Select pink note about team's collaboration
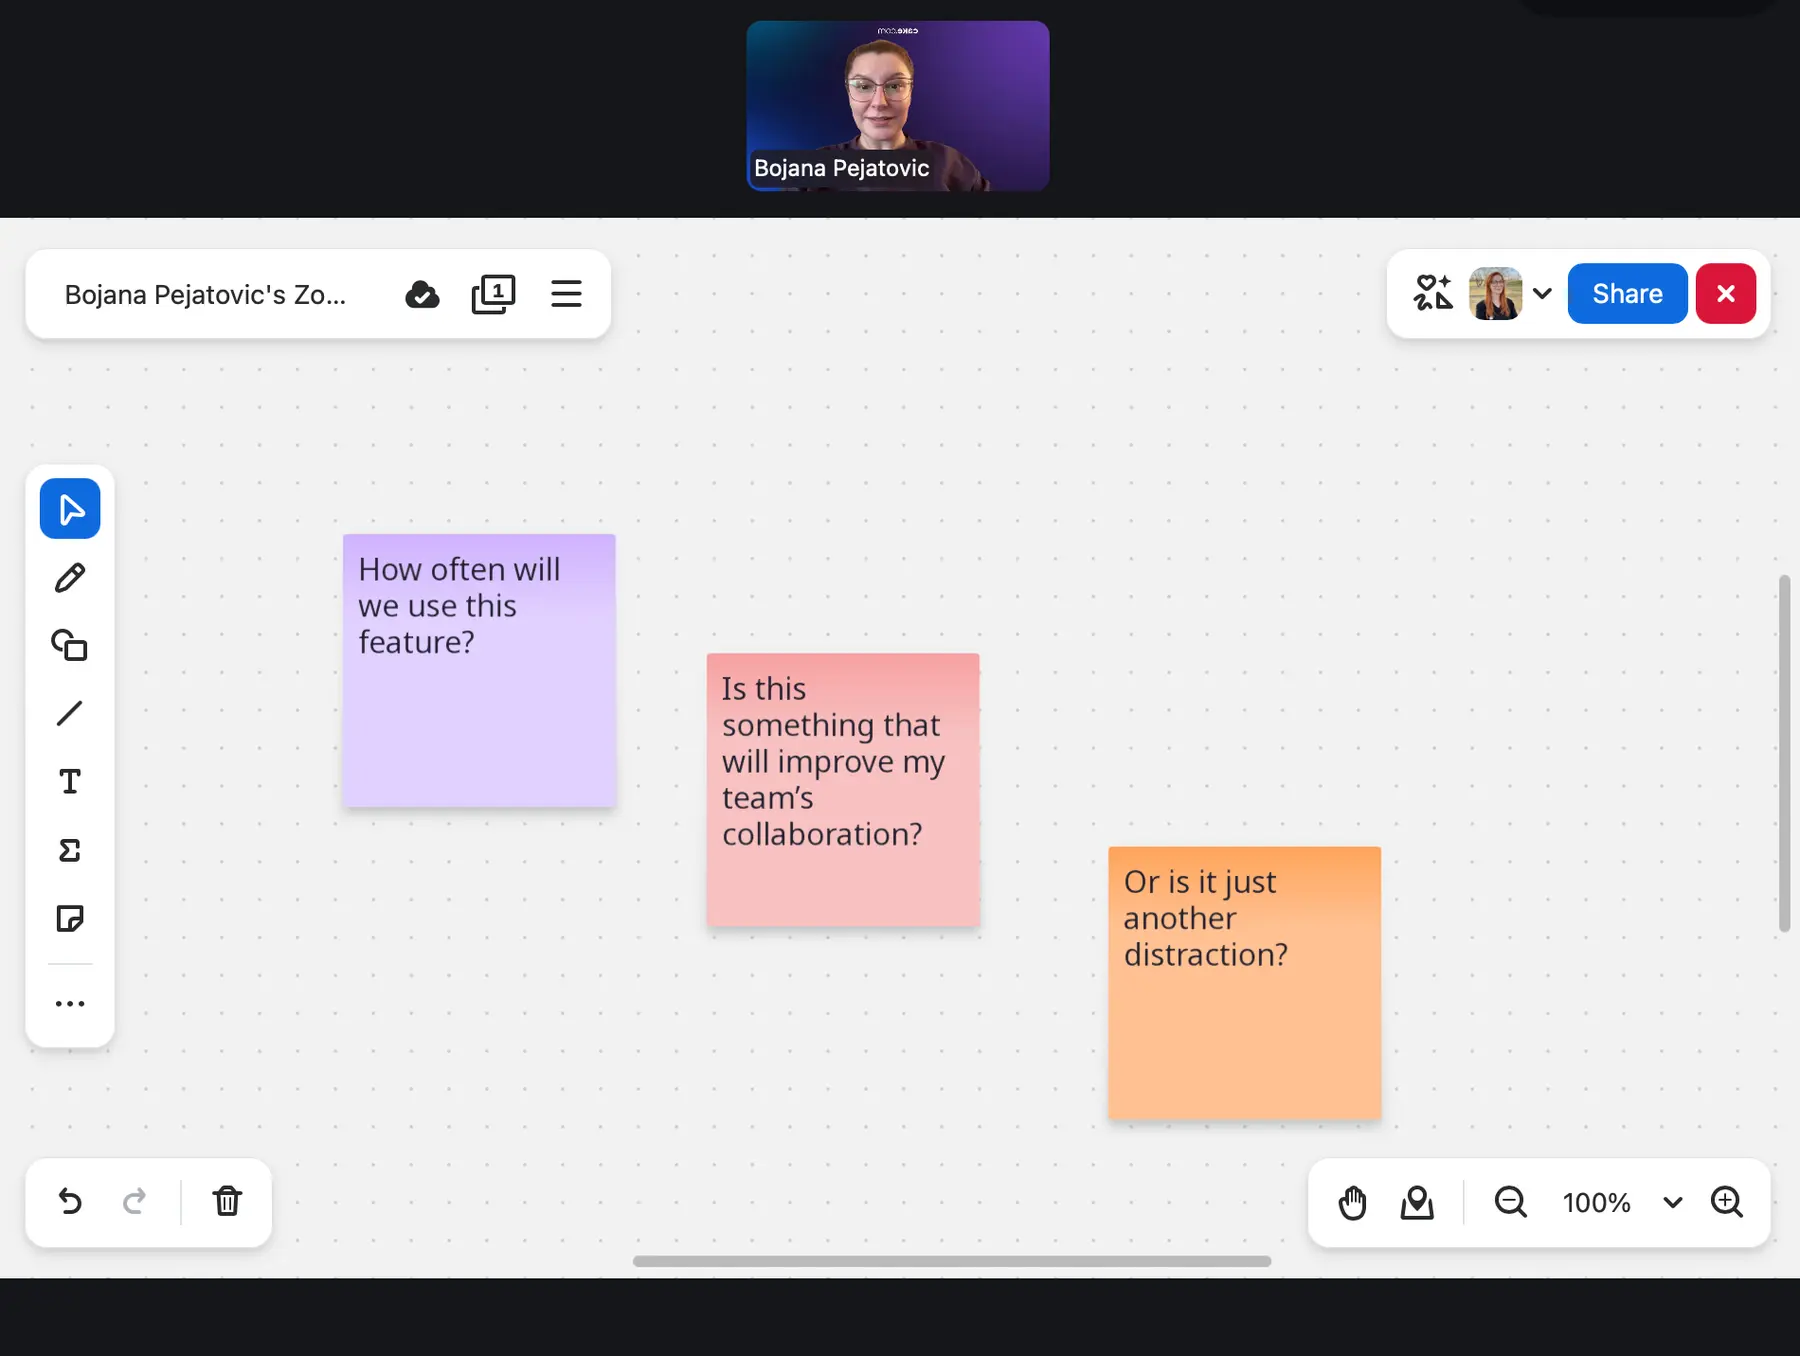The image size is (1800, 1356). (843, 790)
